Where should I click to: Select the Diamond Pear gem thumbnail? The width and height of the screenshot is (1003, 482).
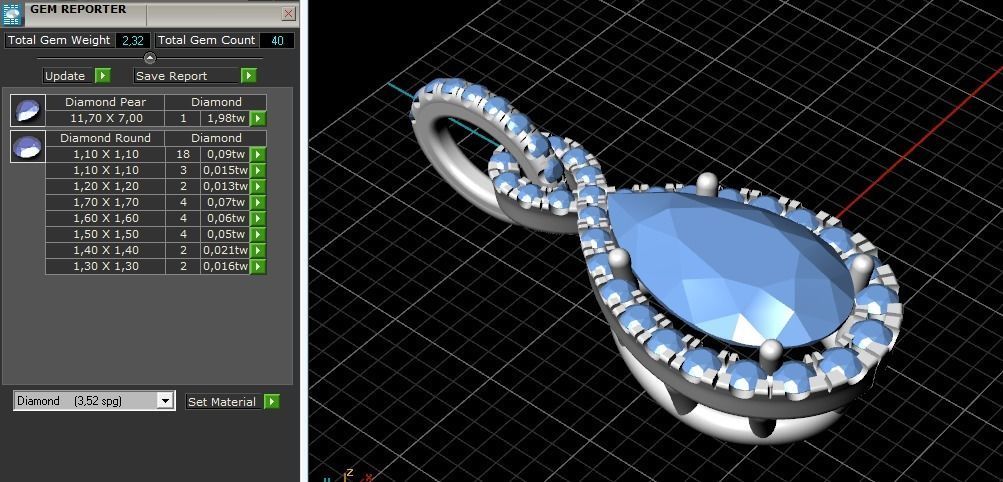[28, 110]
